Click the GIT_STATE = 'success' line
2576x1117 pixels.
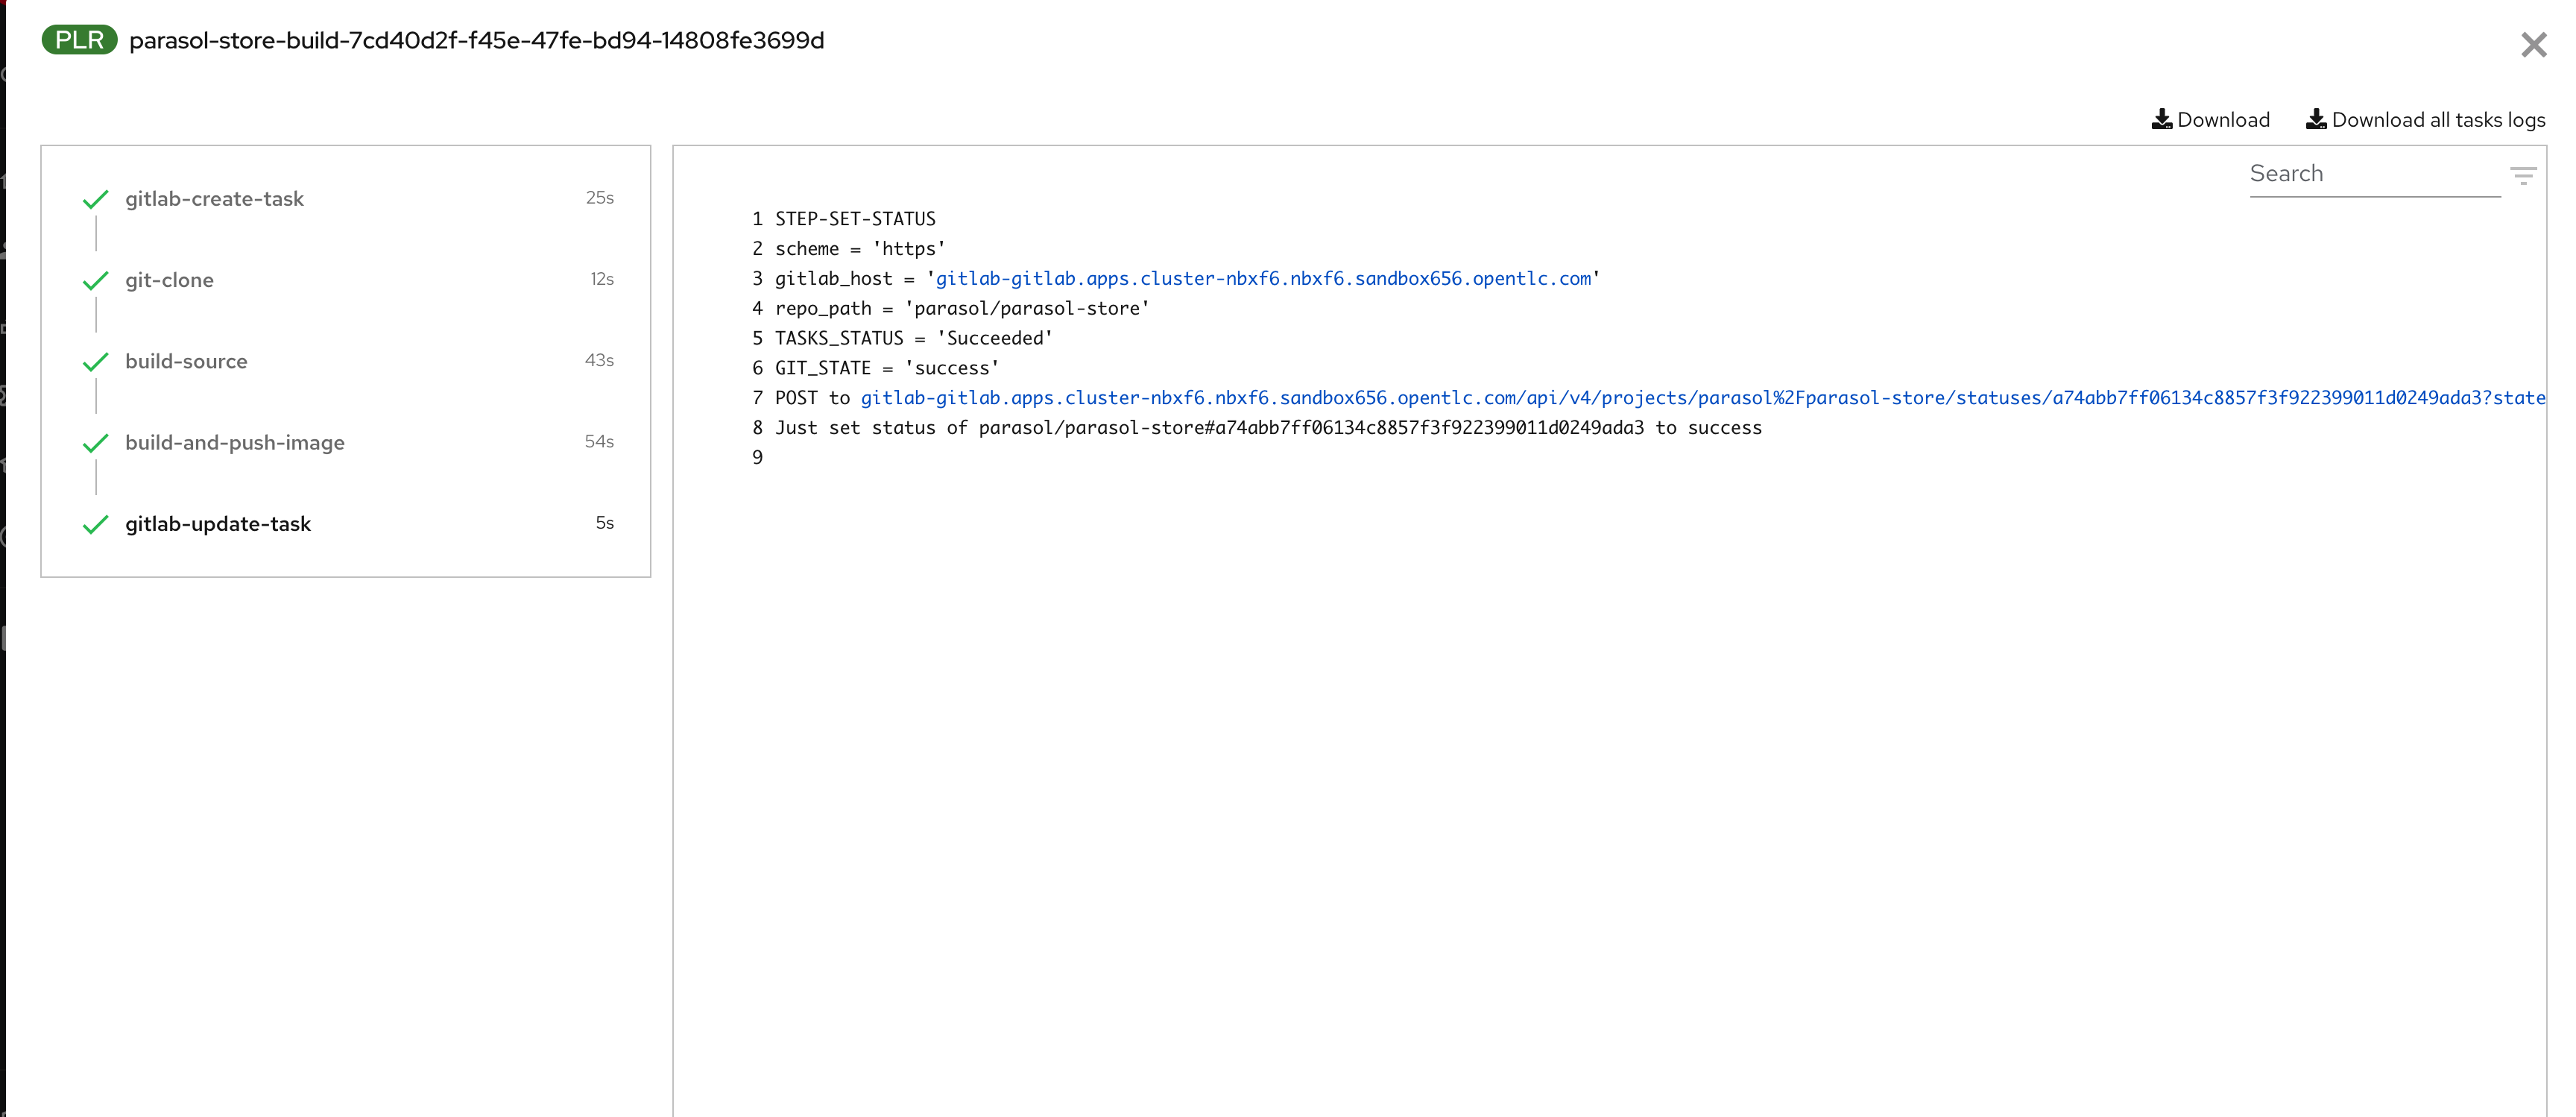tap(887, 368)
